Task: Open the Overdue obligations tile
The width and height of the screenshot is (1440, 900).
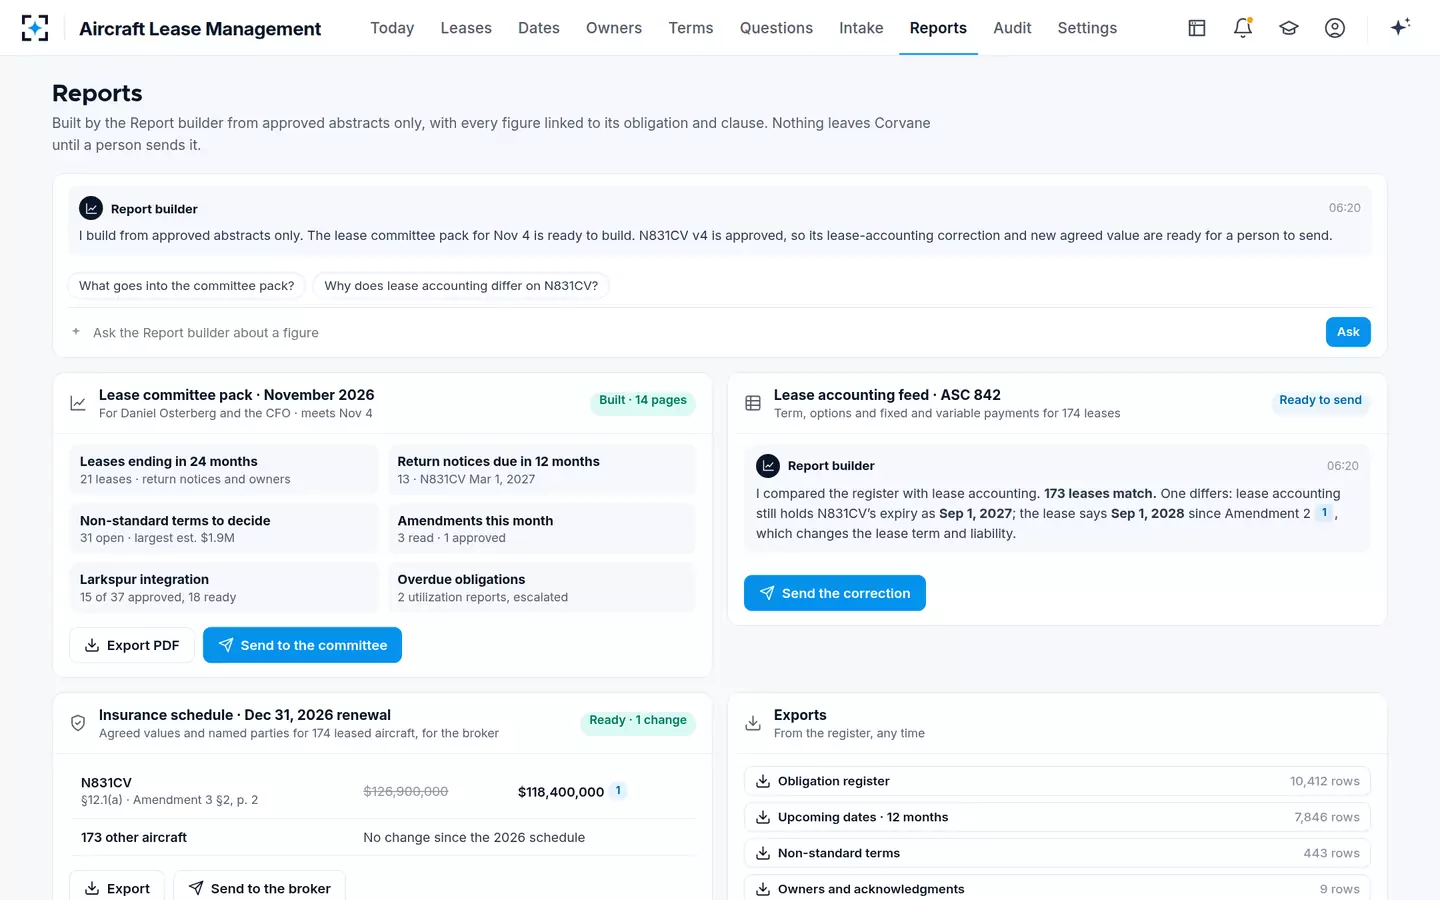Action: tap(541, 588)
